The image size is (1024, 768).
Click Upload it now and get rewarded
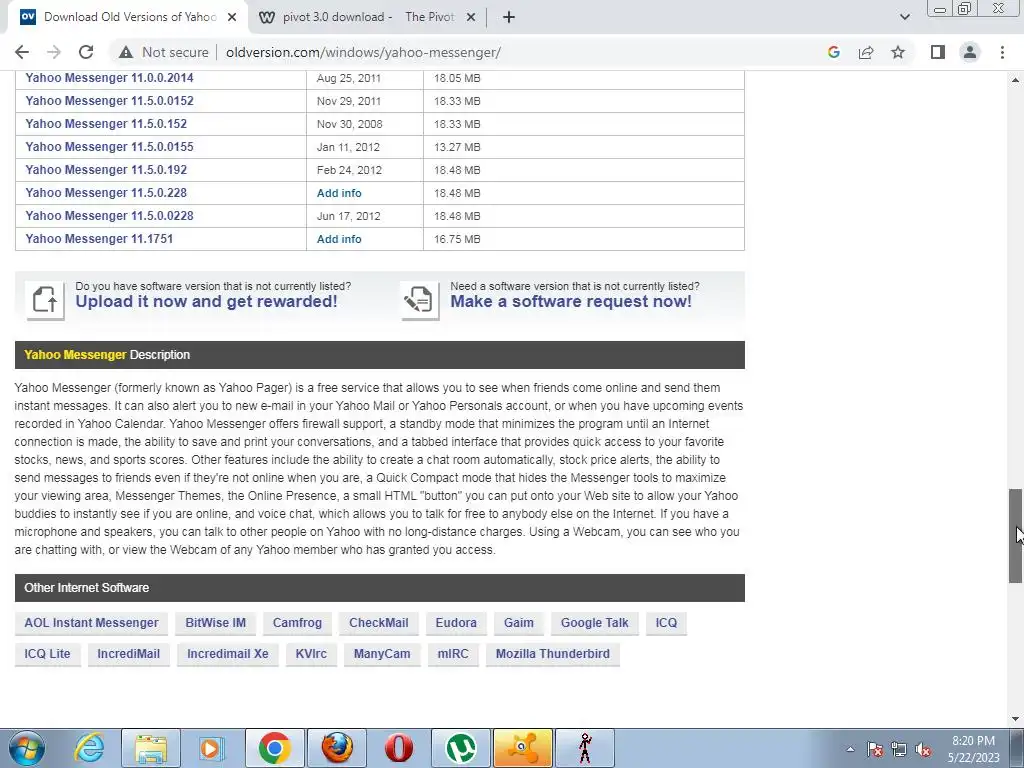(206, 301)
